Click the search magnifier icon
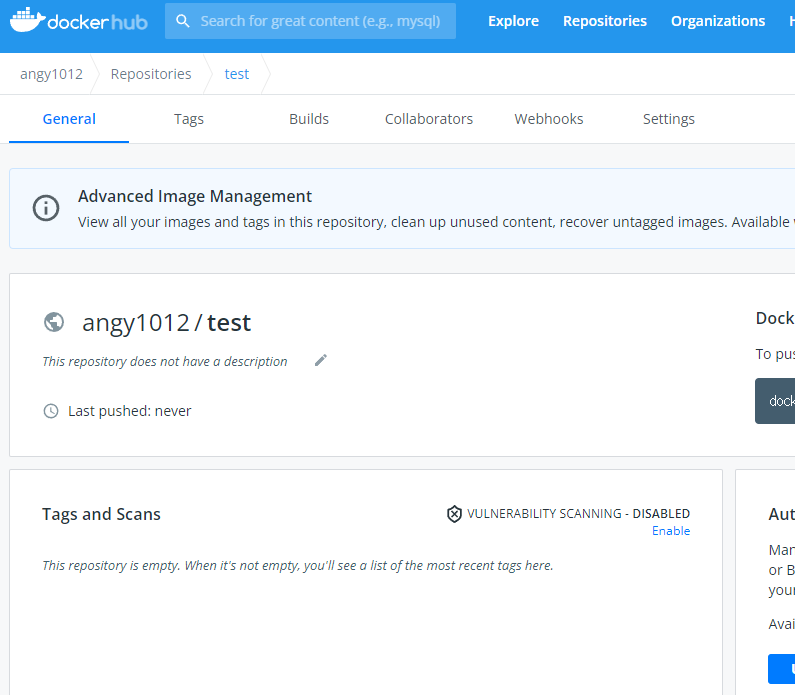Viewport: 795px width, 695px height. click(x=183, y=21)
